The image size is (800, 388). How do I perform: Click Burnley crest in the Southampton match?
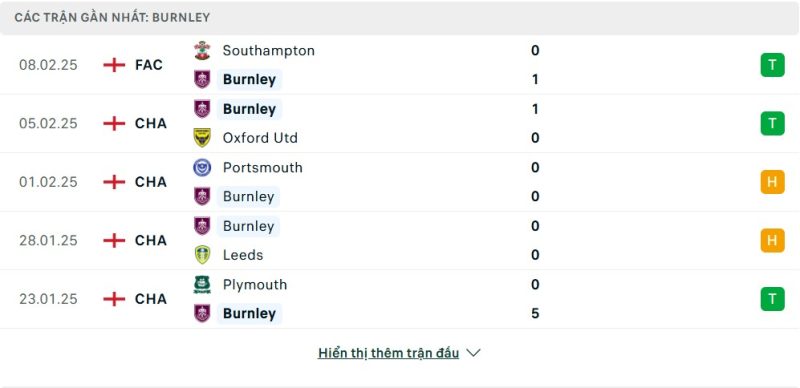pyautogui.click(x=202, y=80)
